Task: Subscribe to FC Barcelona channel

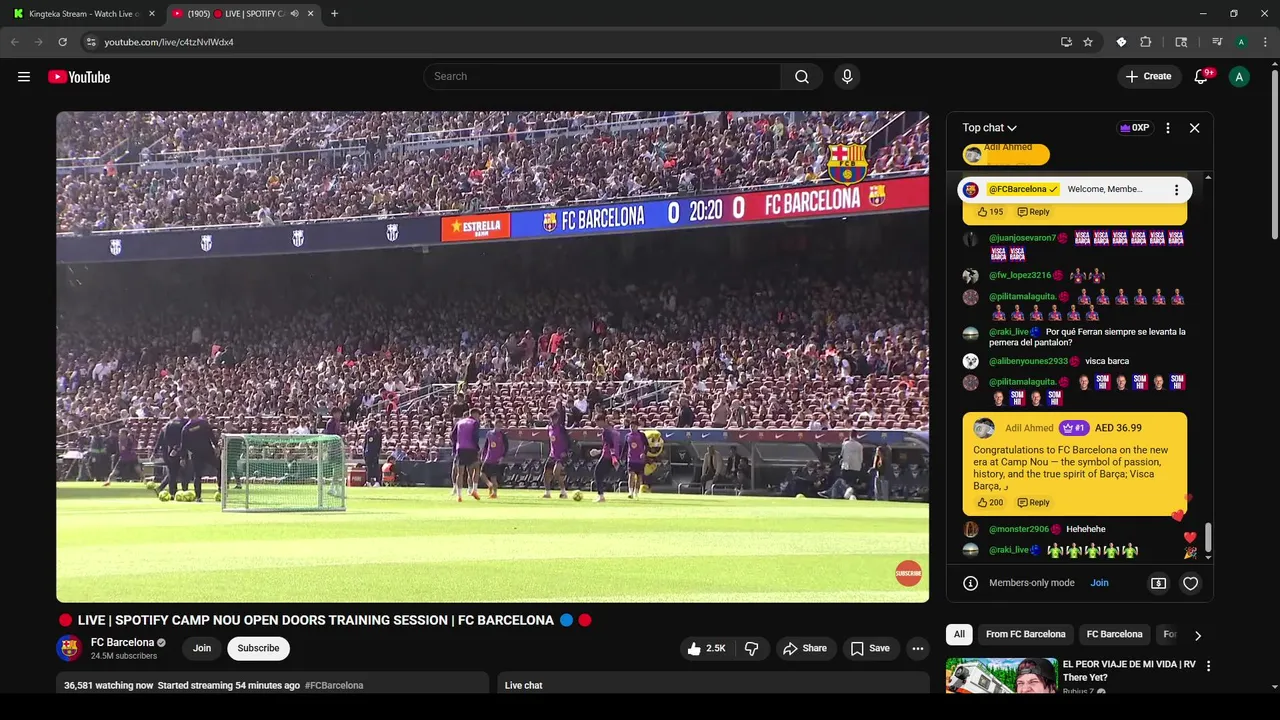Action: point(258,648)
